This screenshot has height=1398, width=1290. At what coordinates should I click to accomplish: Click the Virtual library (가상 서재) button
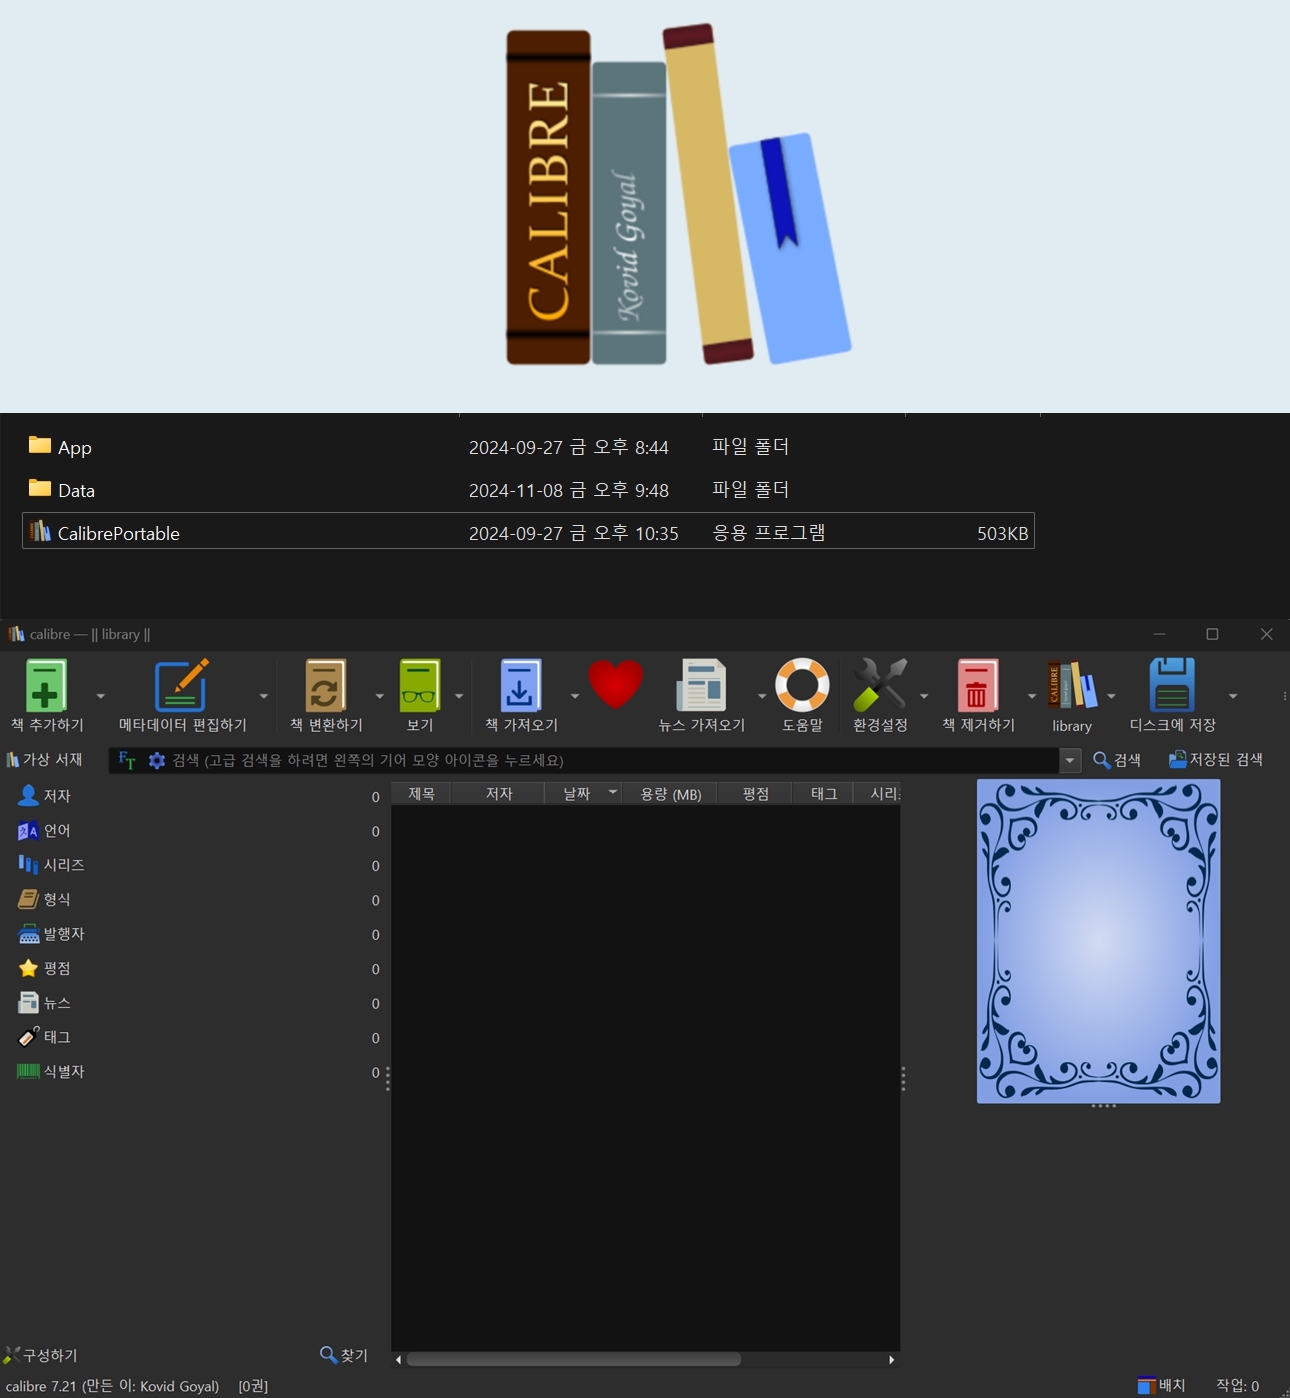pyautogui.click(x=45, y=760)
